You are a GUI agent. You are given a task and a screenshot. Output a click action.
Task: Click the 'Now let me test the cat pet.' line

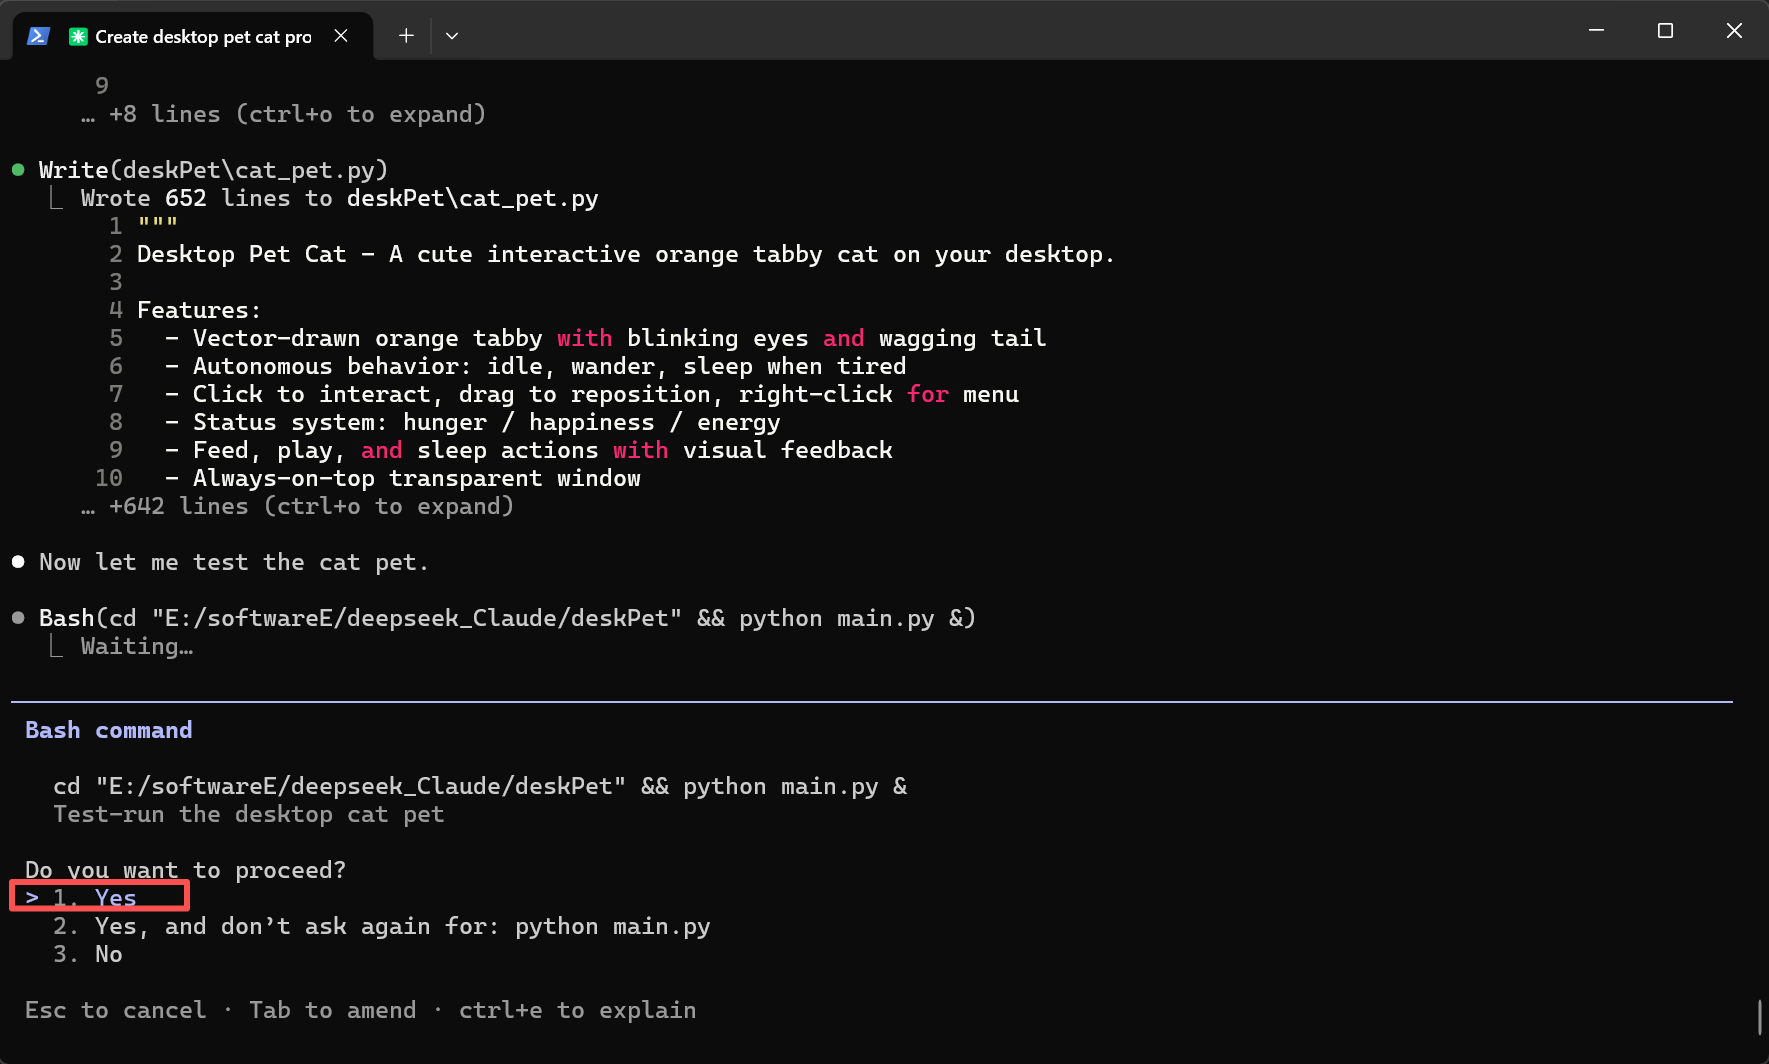(x=234, y=562)
